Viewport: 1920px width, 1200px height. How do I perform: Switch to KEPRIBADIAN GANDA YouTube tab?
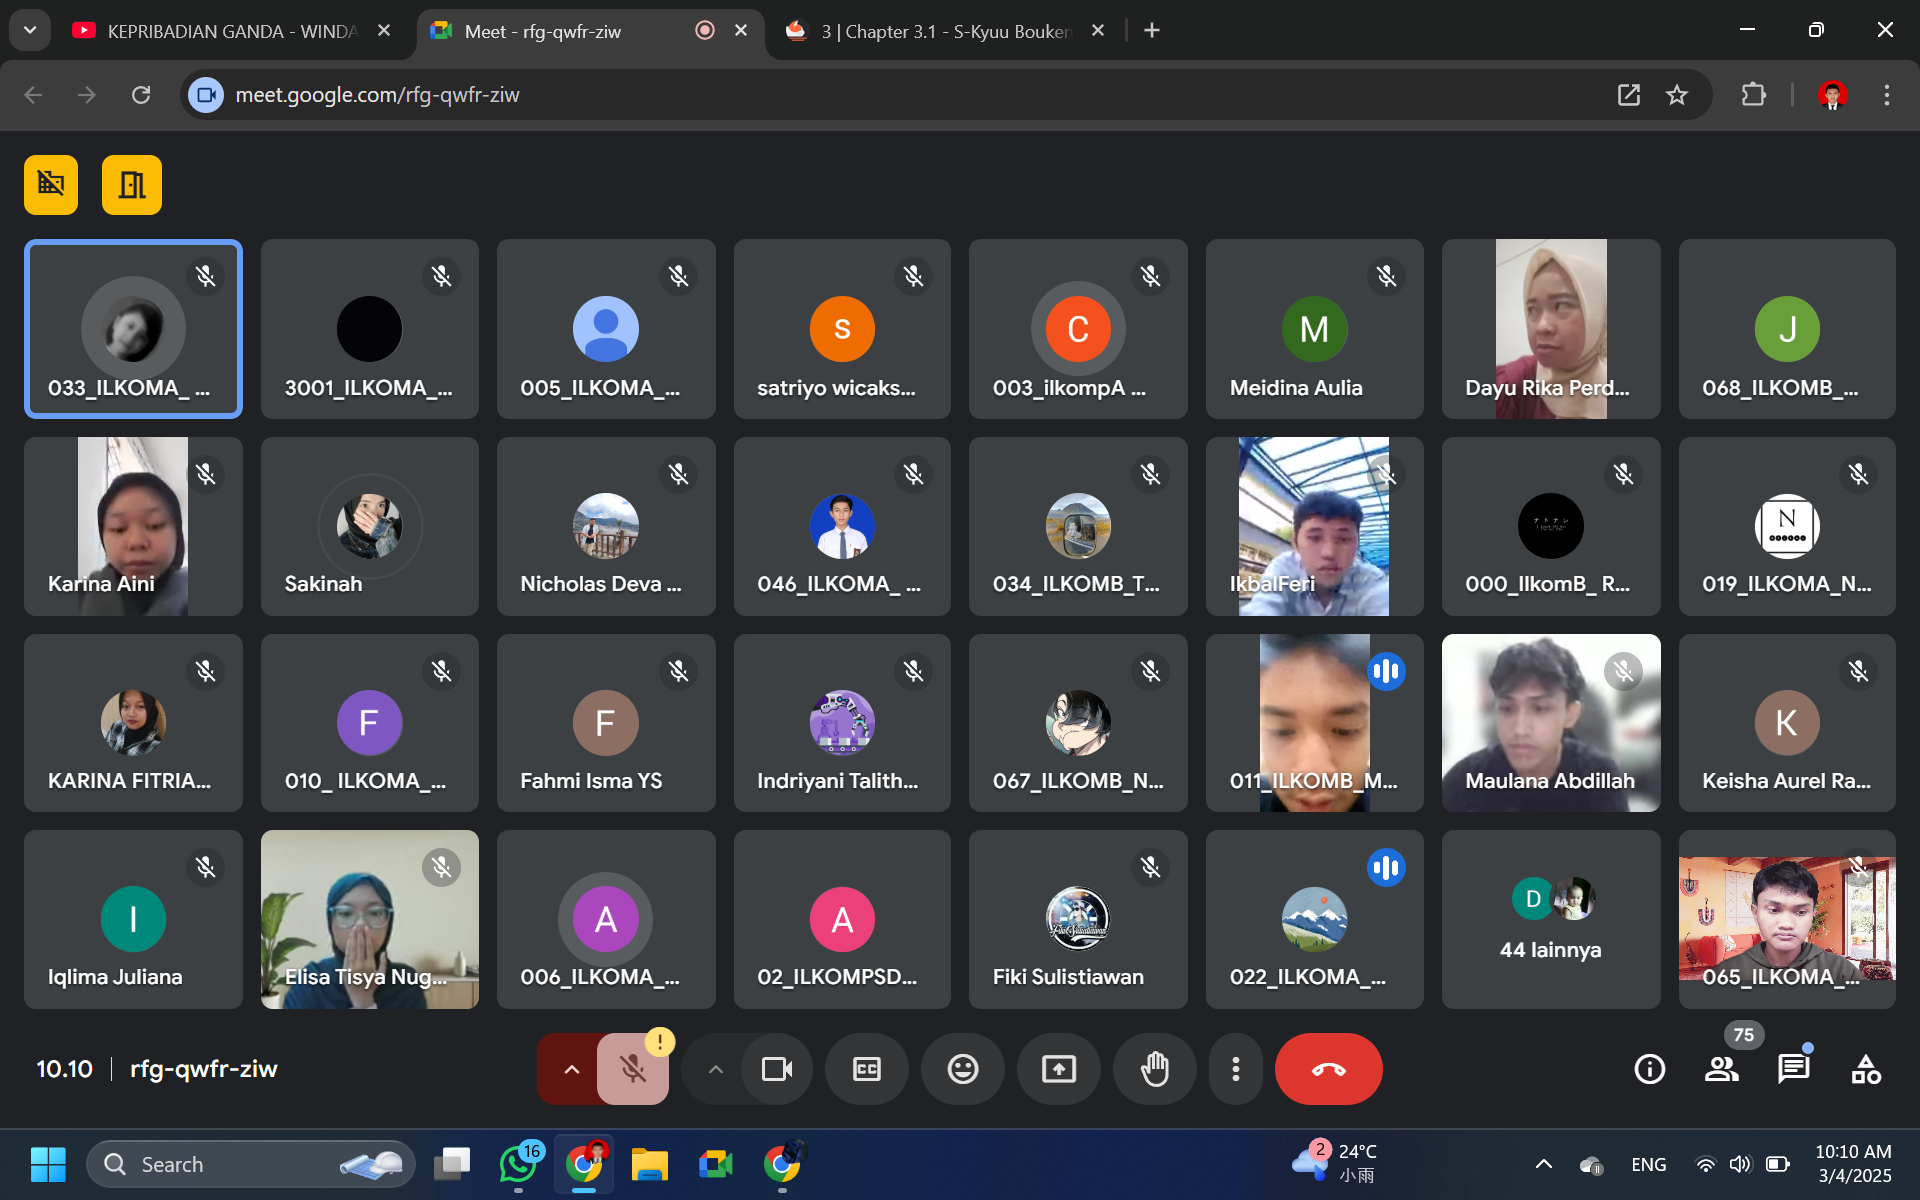pyautogui.click(x=230, y=31)
